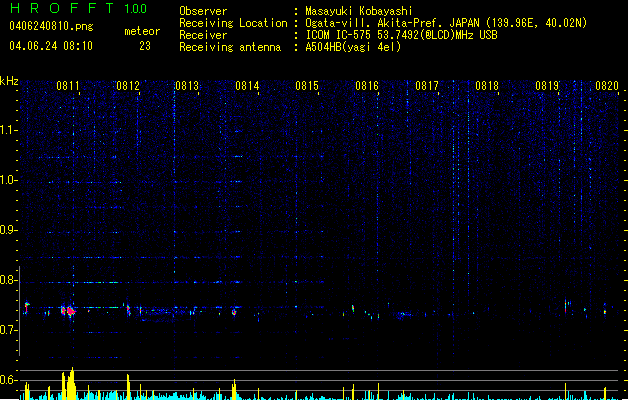Click the 0.9 frequency axis label
The height and width of the screenshot is (400, 629).
point(9,230)
